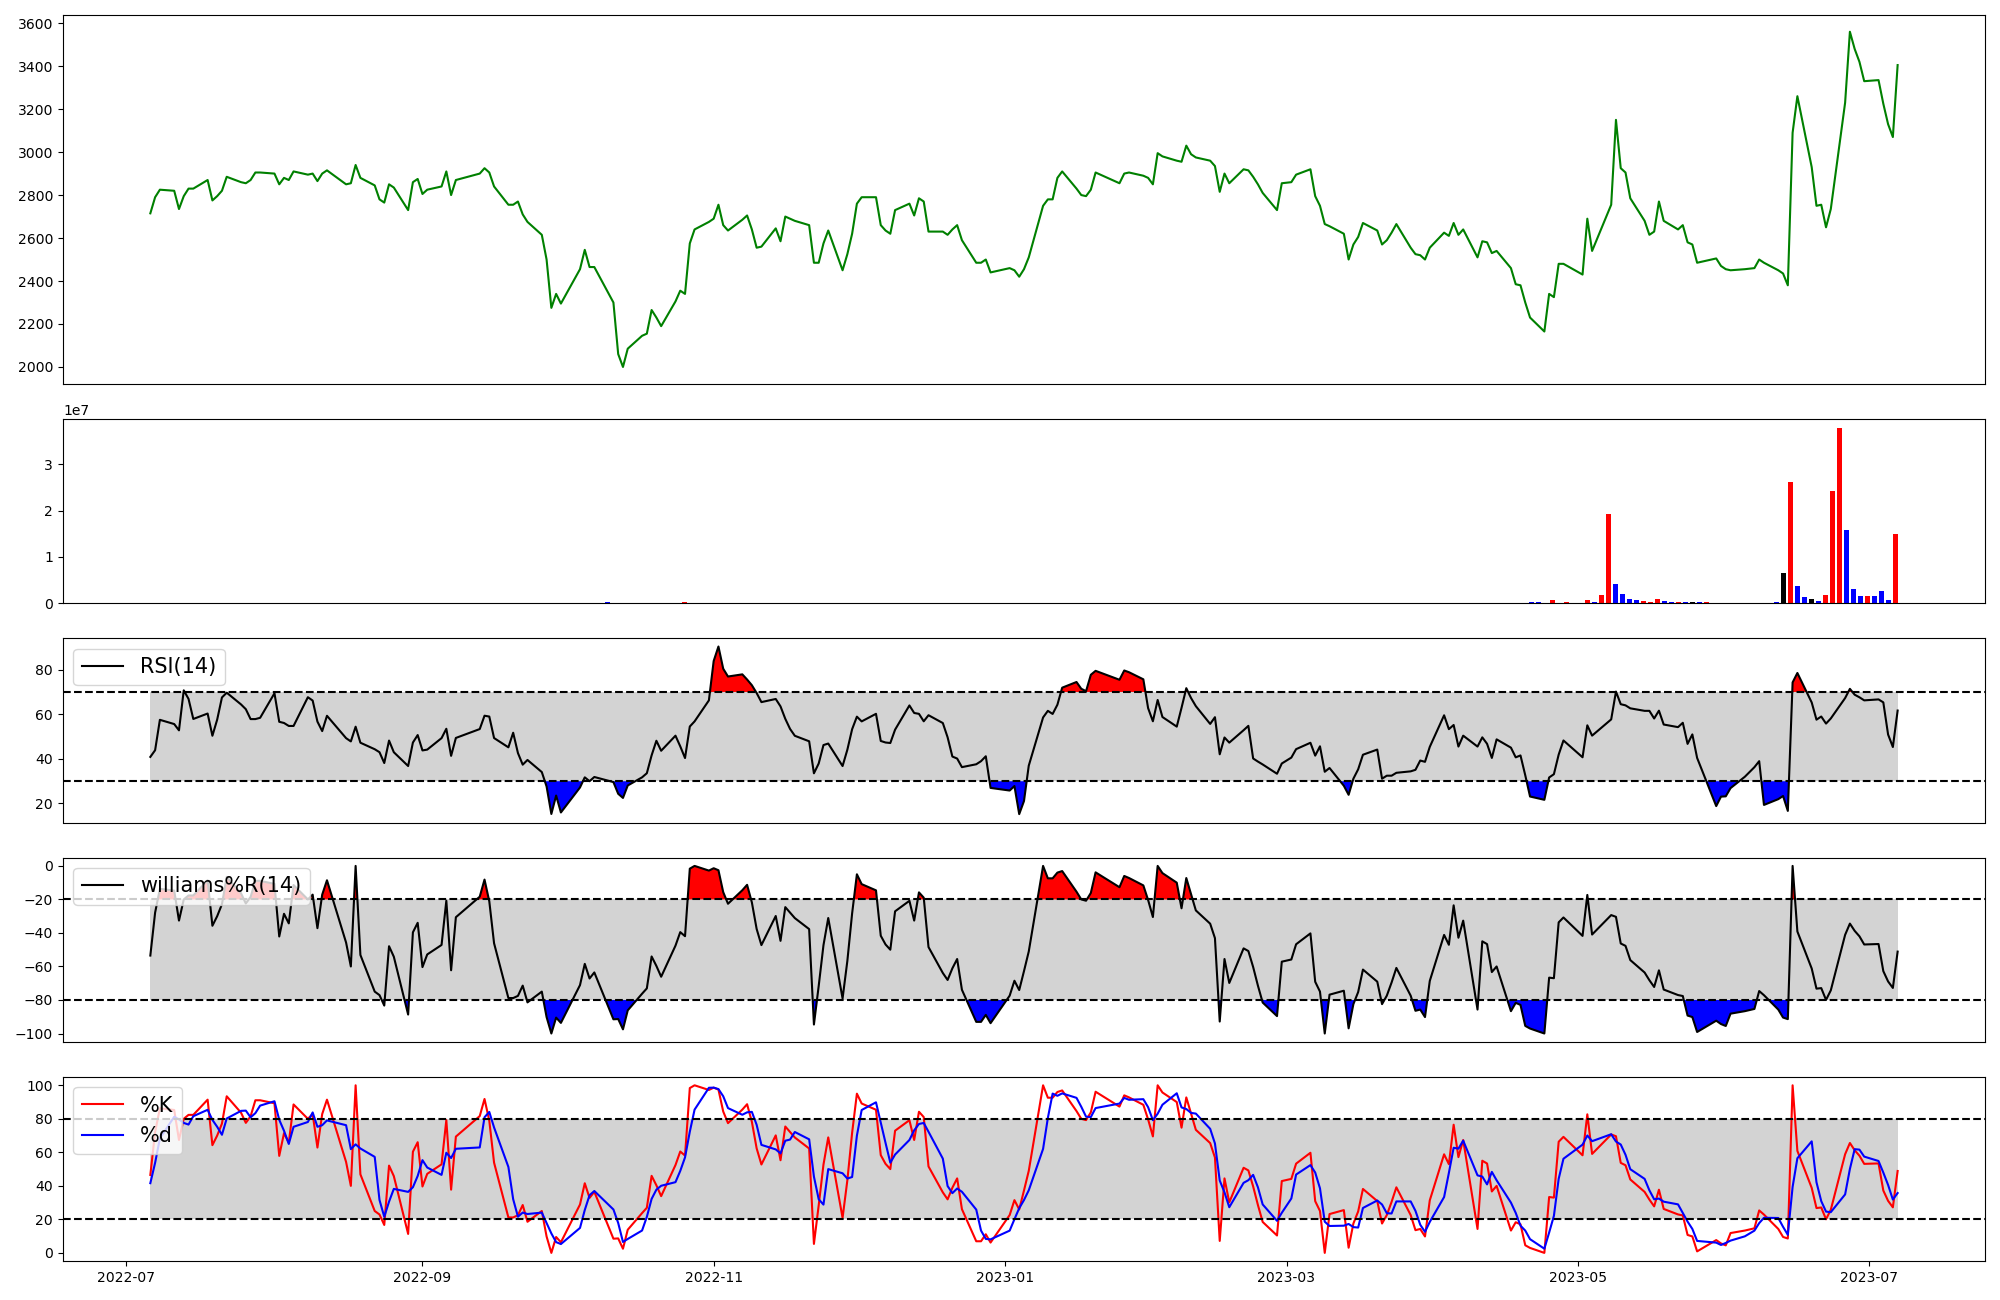Click the 2022-09 x-axis date label
2000x1300 pixels.
[x=422, y=1277]
